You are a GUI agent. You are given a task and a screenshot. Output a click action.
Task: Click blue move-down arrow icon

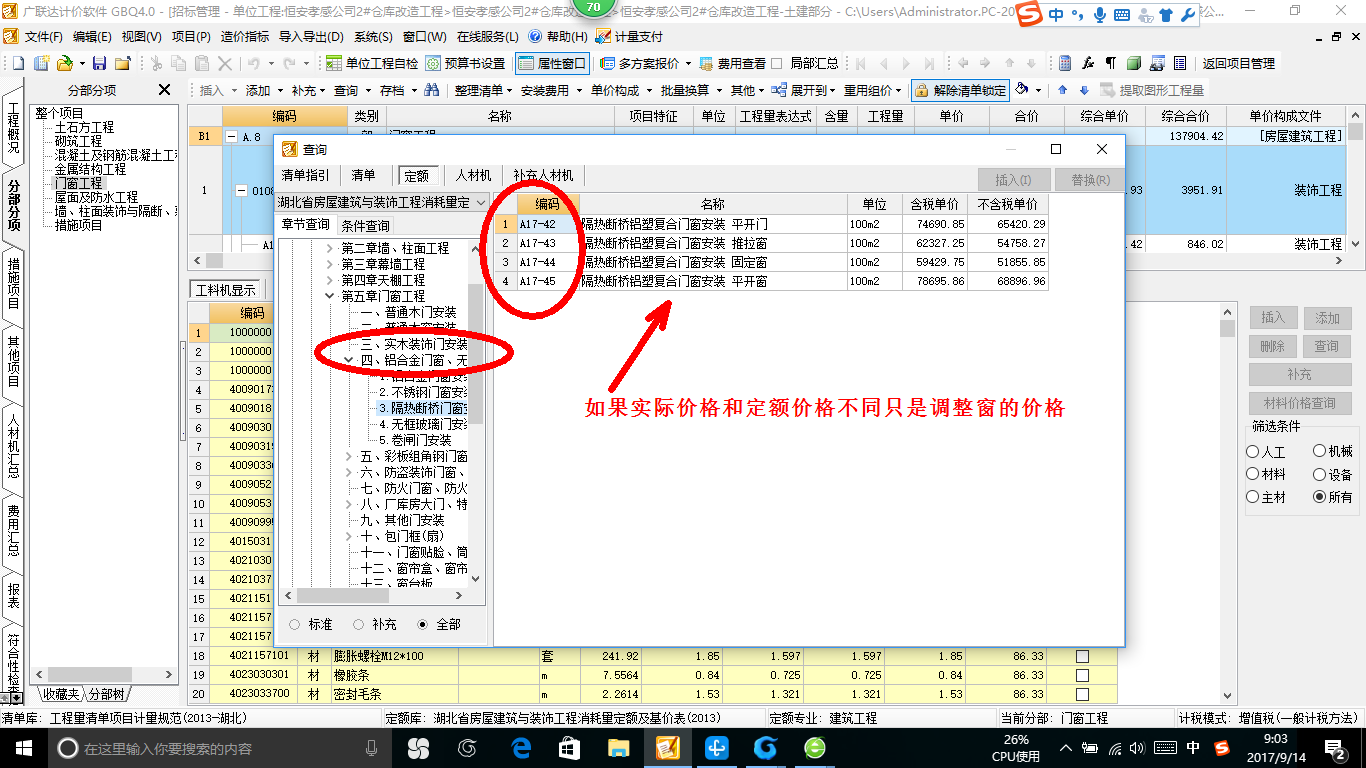1084,90
